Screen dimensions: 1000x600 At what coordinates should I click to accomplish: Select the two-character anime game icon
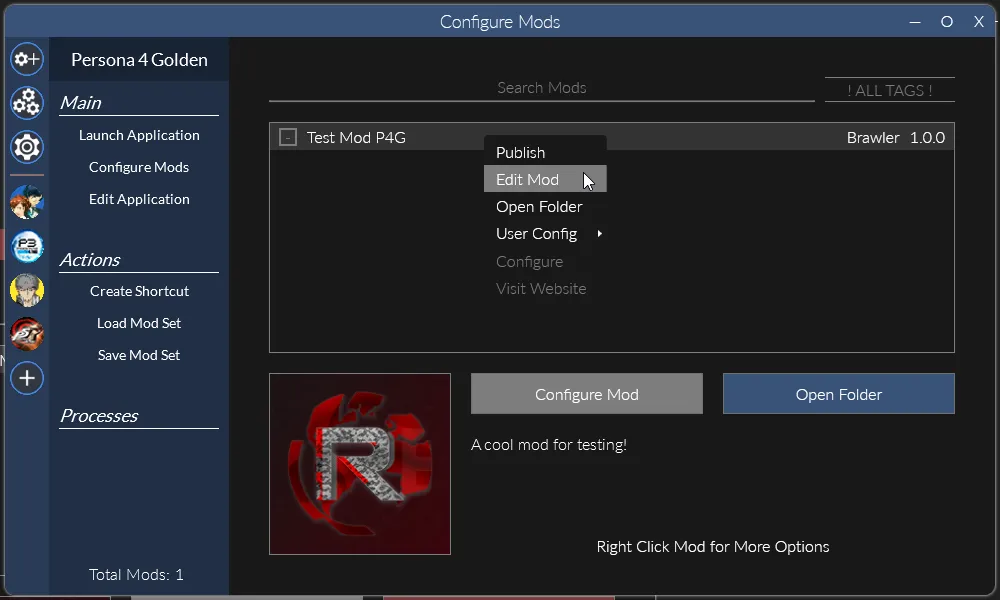coord(27,202)
